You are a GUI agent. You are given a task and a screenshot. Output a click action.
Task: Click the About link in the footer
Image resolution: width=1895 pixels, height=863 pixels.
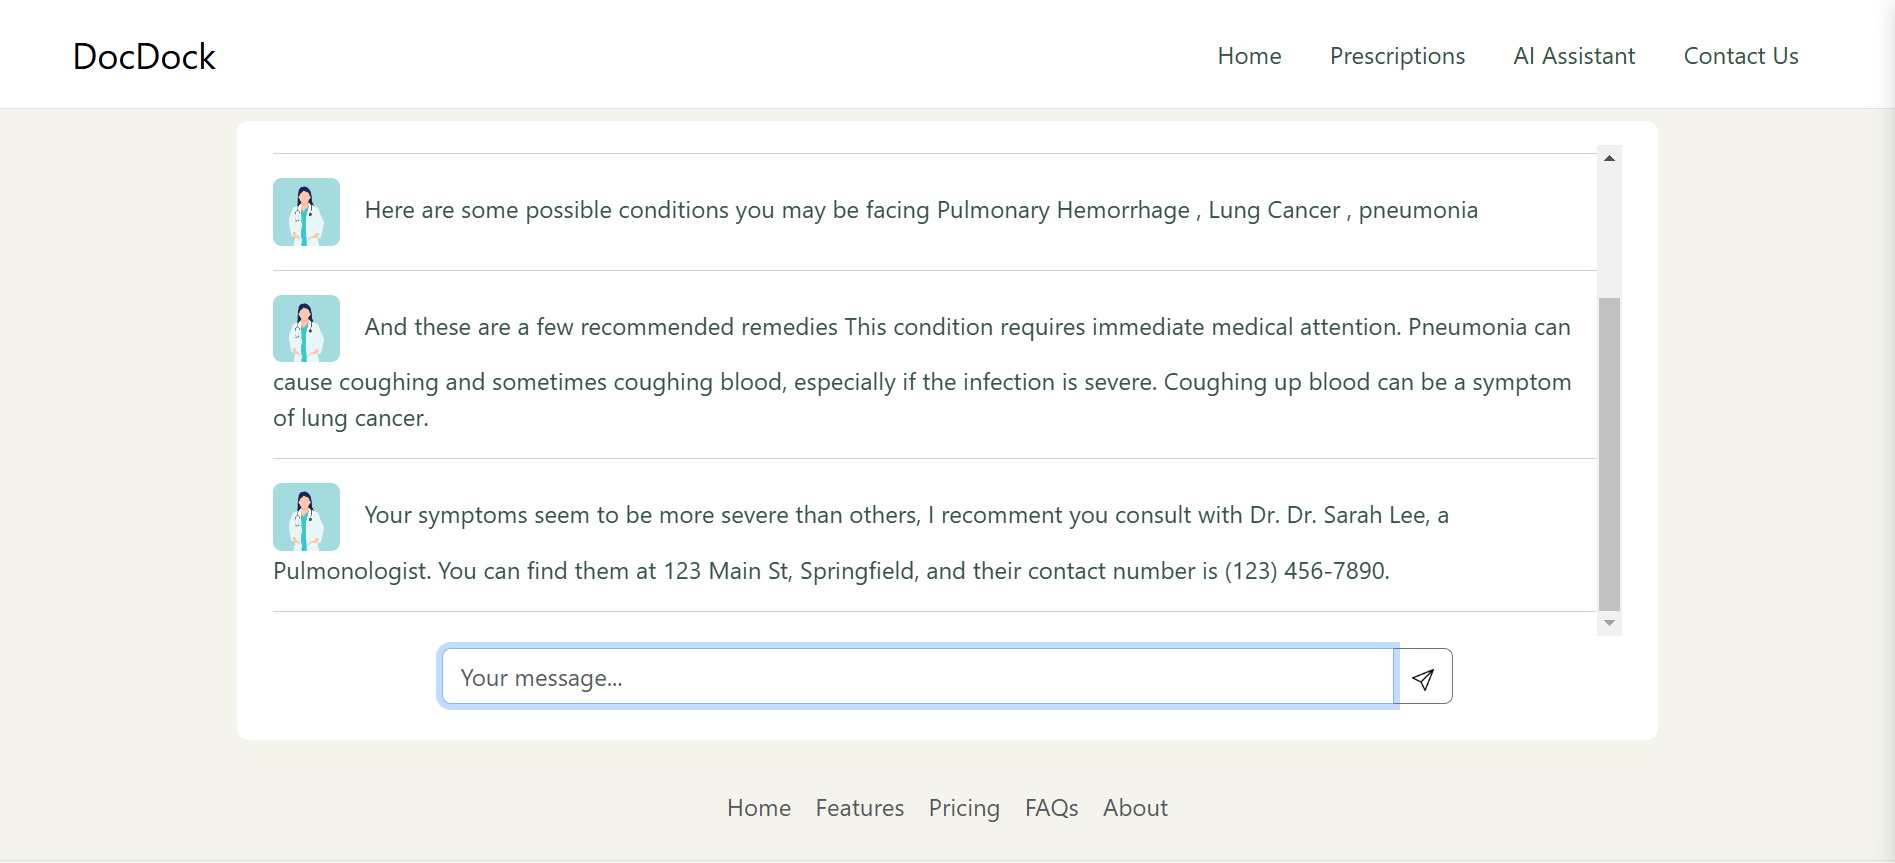pyautogui.click(x=1135, y=808)
